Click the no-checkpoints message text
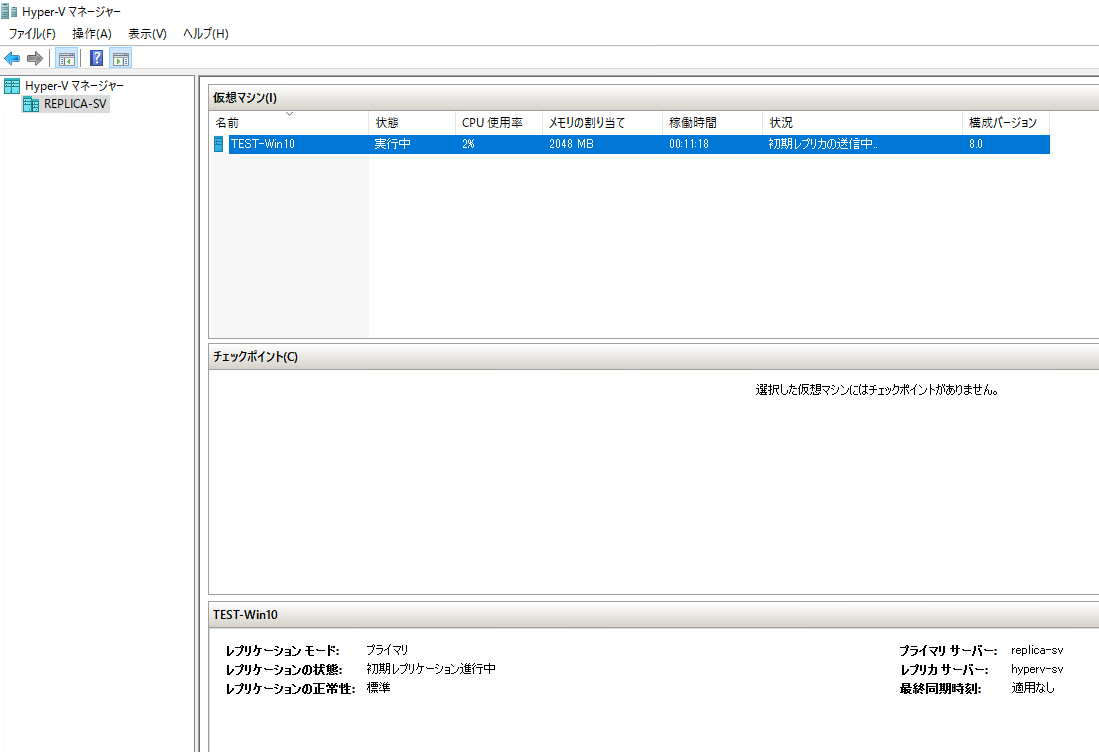Viewport: 1099px width, 752px height. coord(877,390)
